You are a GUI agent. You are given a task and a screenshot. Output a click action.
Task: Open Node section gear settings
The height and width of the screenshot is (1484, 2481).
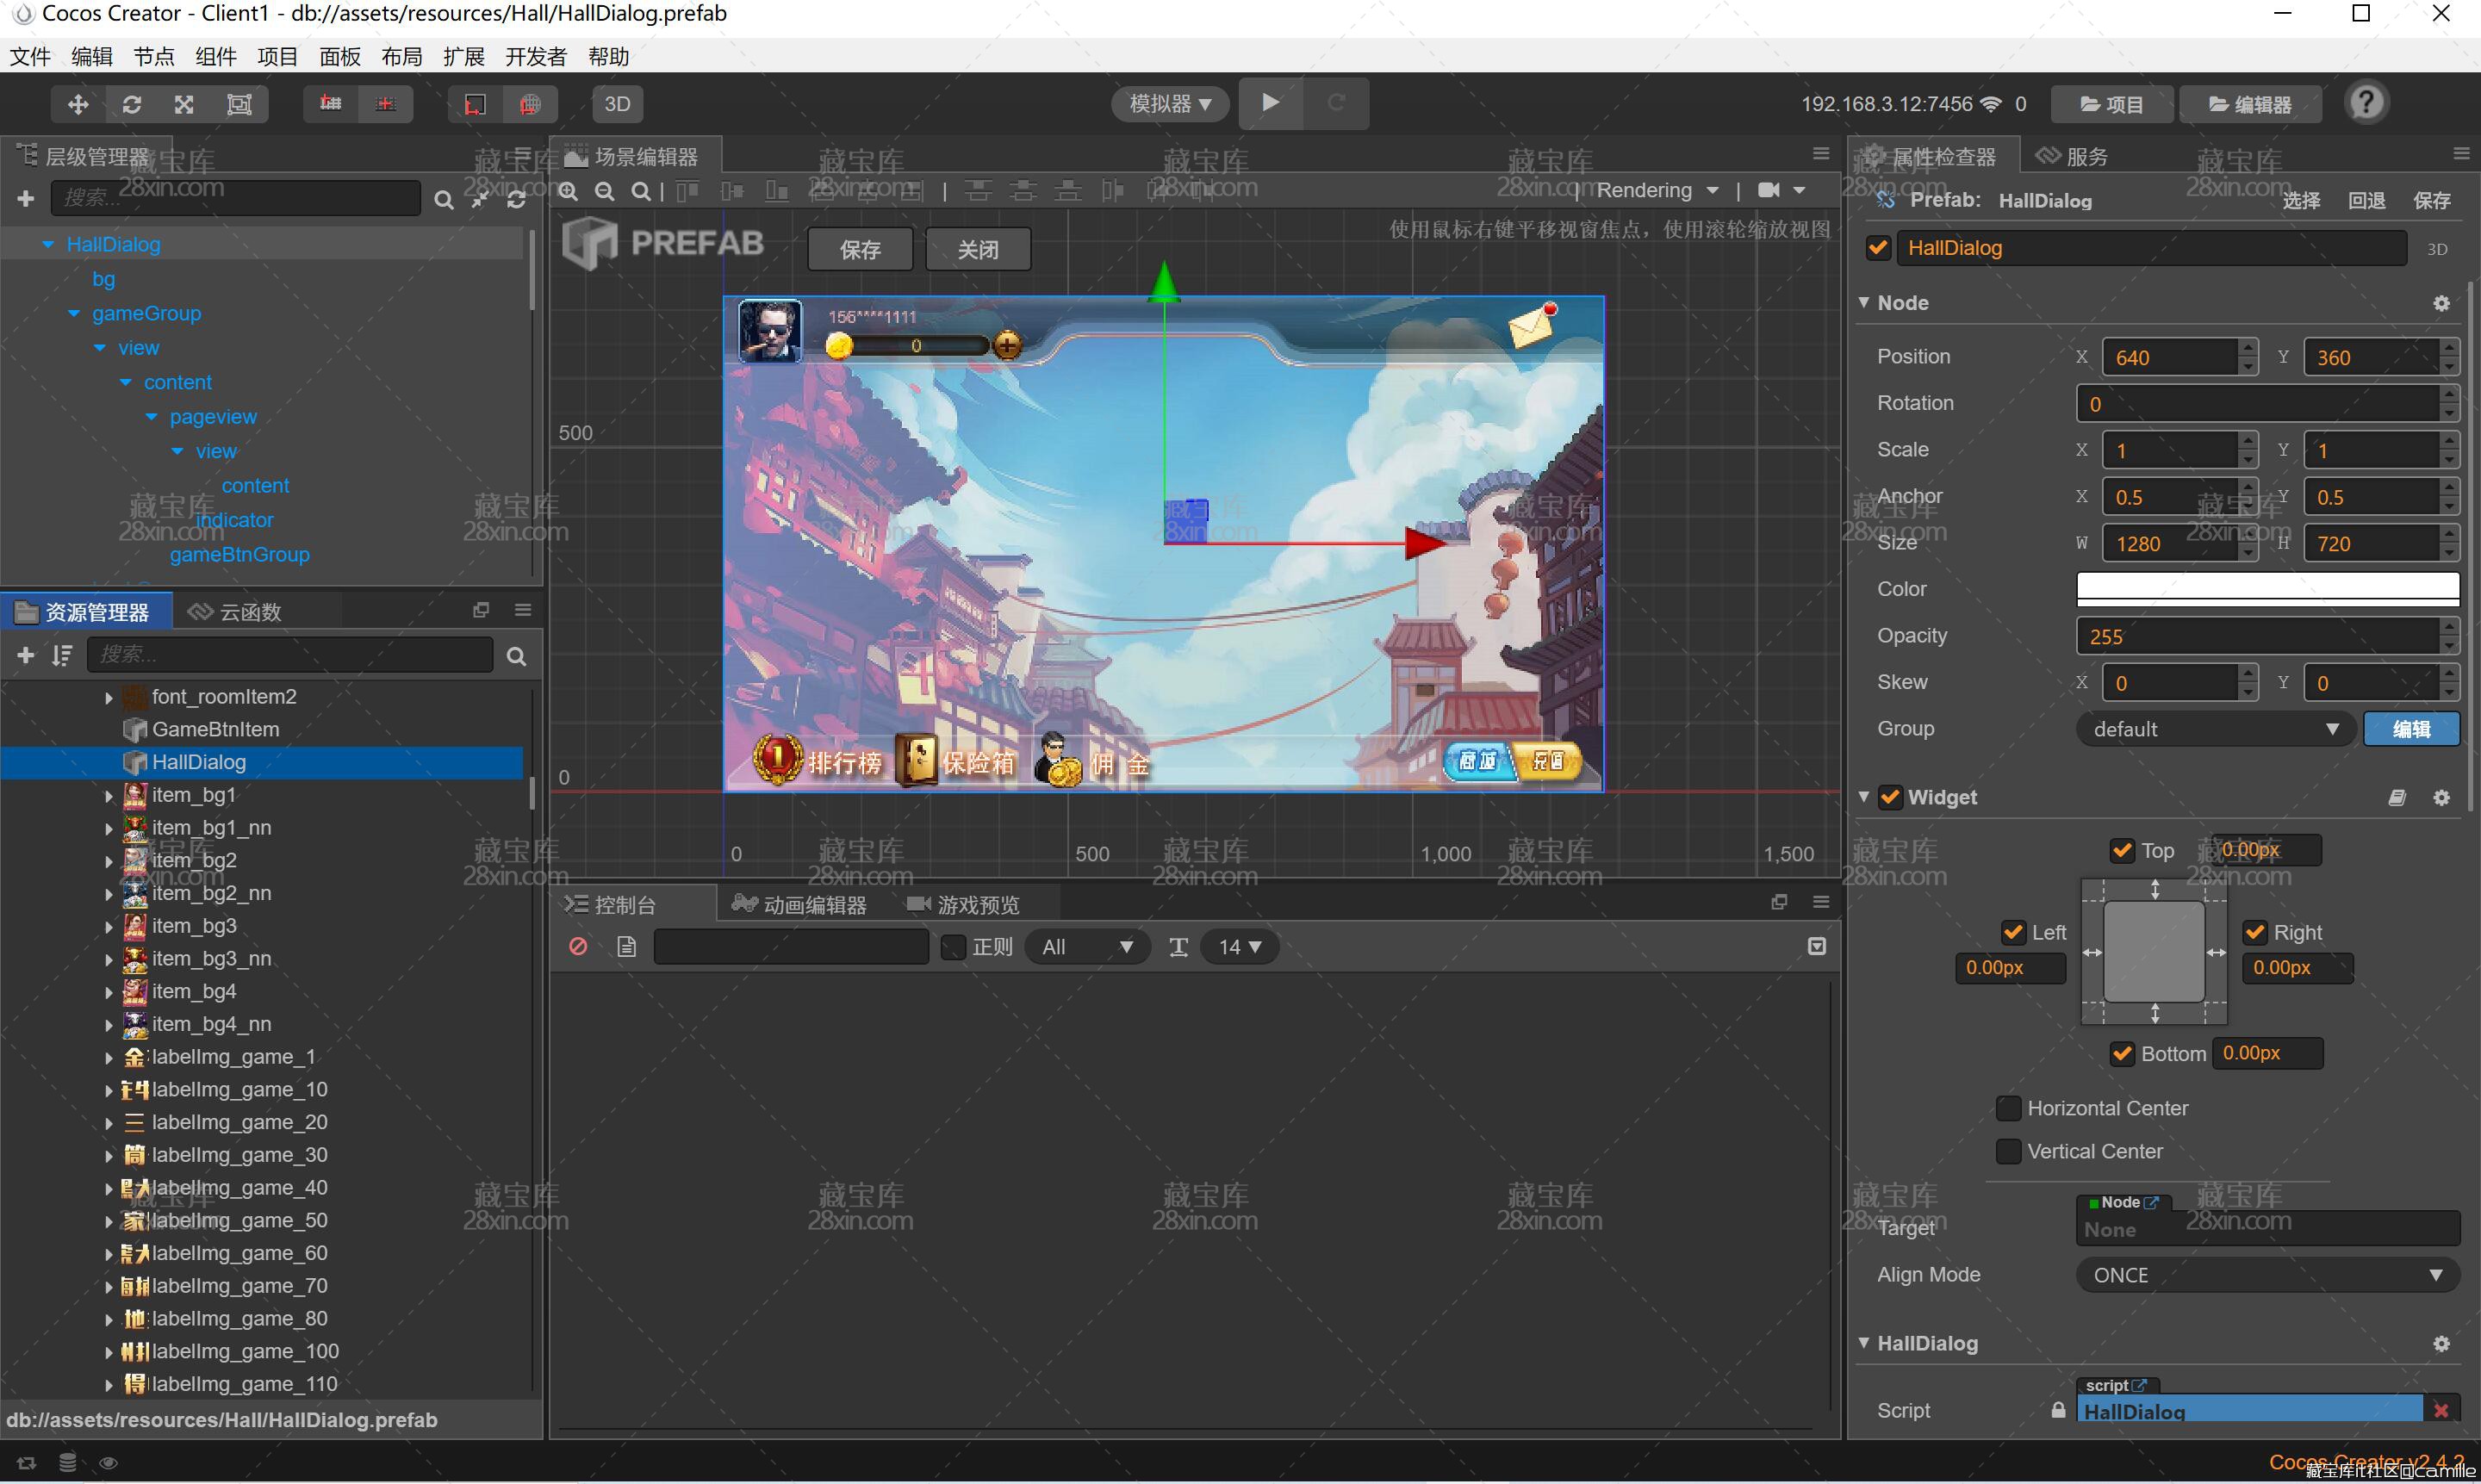(2441, 303)
